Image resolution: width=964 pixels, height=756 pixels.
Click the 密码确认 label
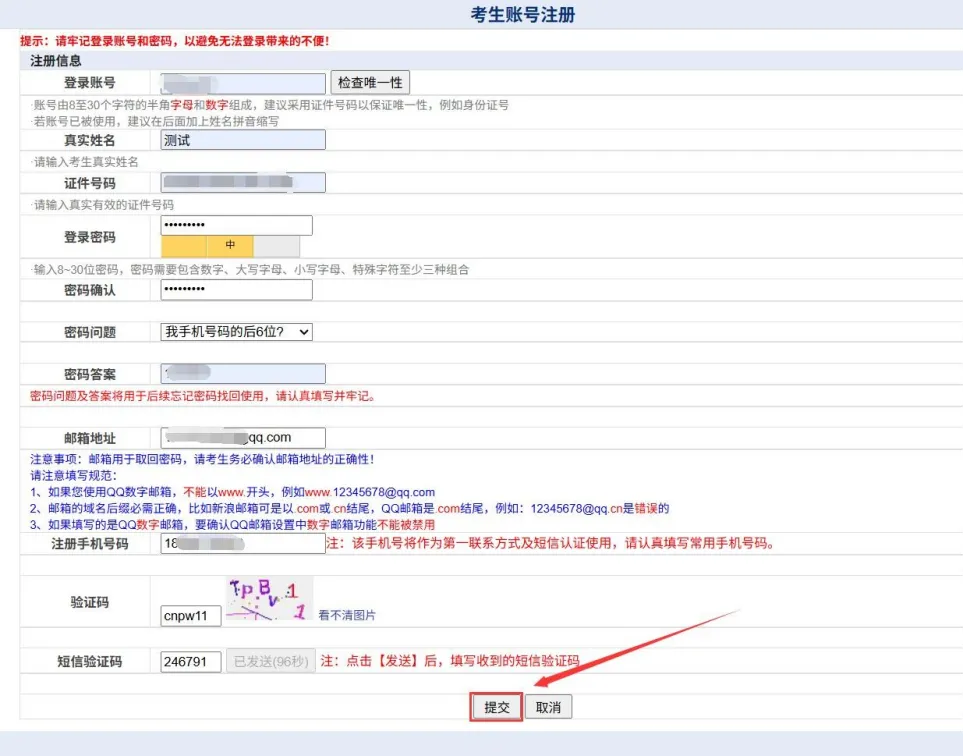90,290
